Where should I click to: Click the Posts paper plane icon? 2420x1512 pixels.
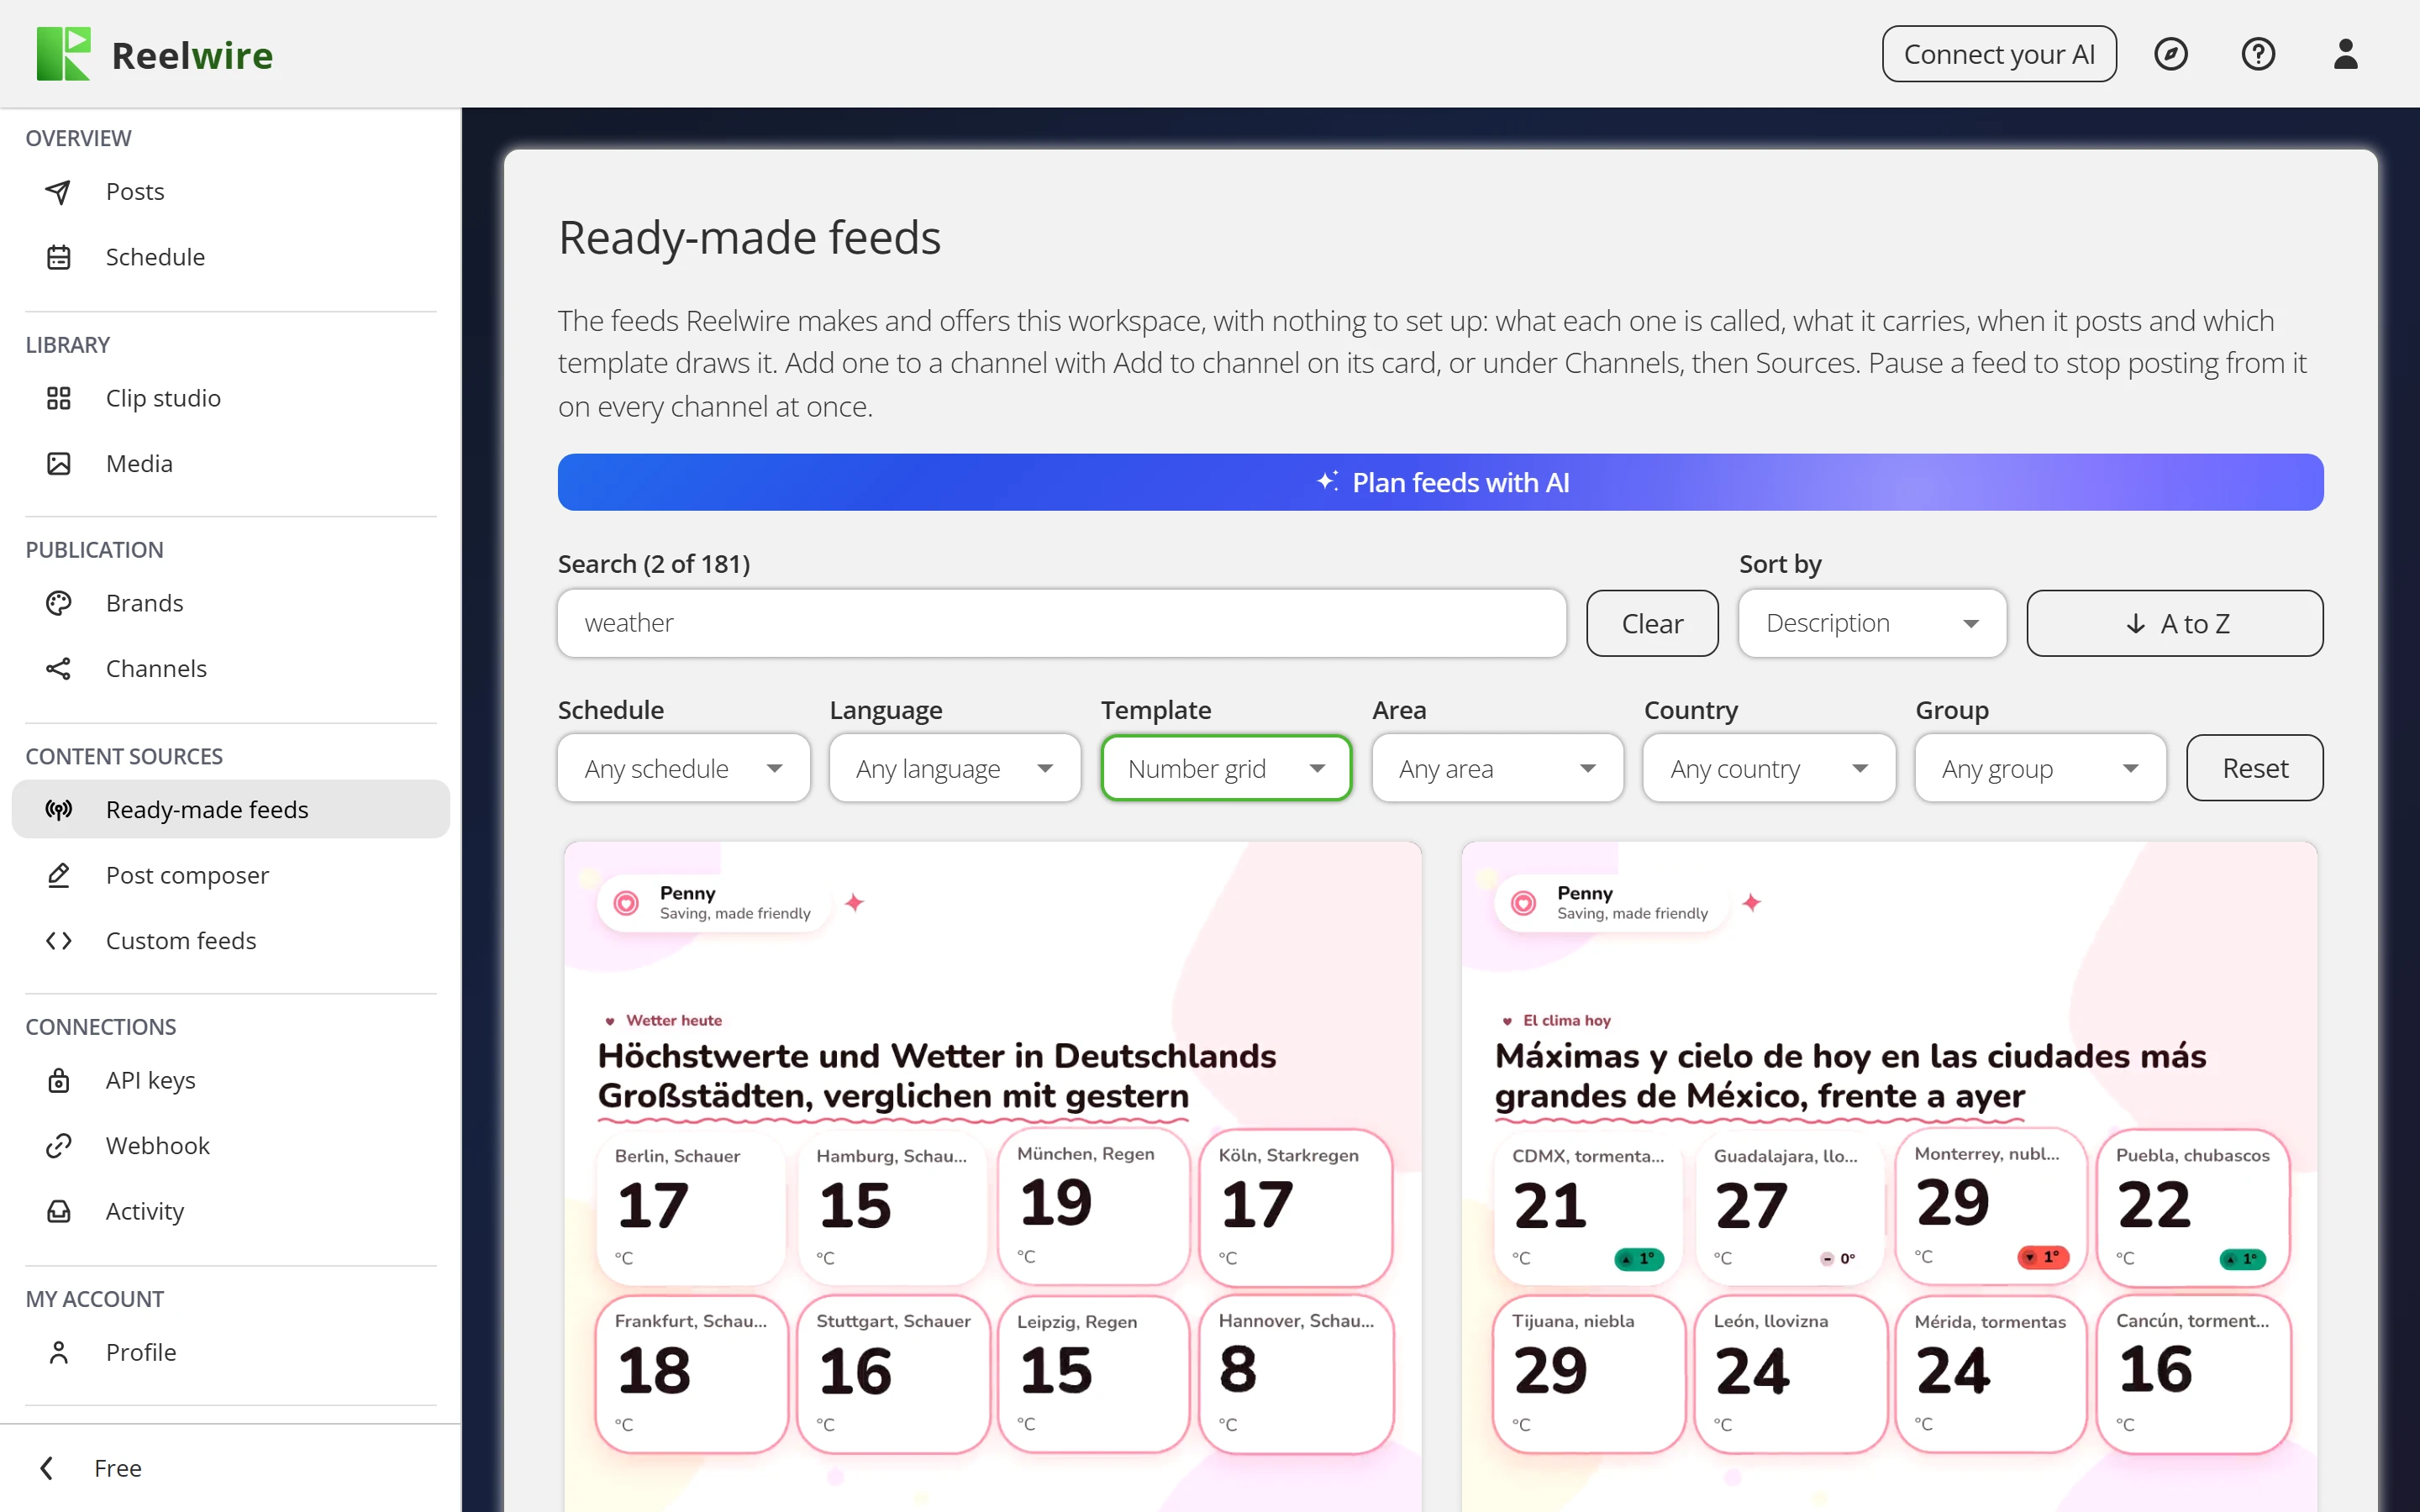(59, 191)
